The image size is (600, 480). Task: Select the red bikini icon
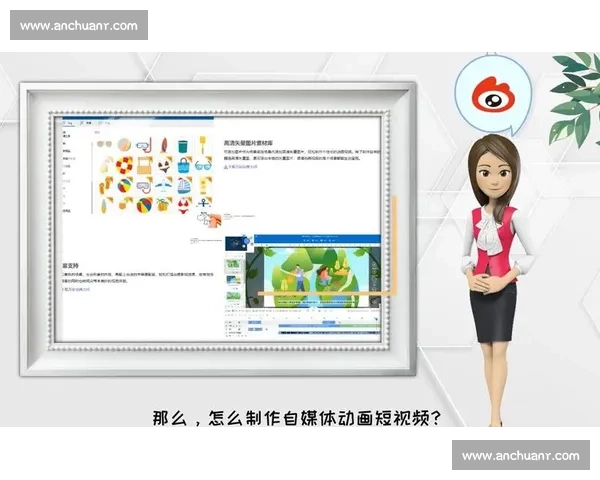[183, 206]
